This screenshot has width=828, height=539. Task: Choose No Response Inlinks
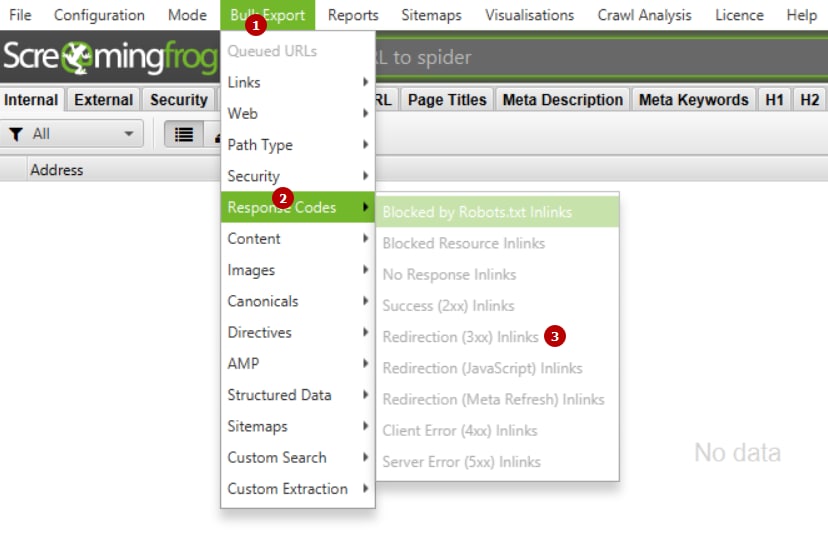[x=497, y=274]
